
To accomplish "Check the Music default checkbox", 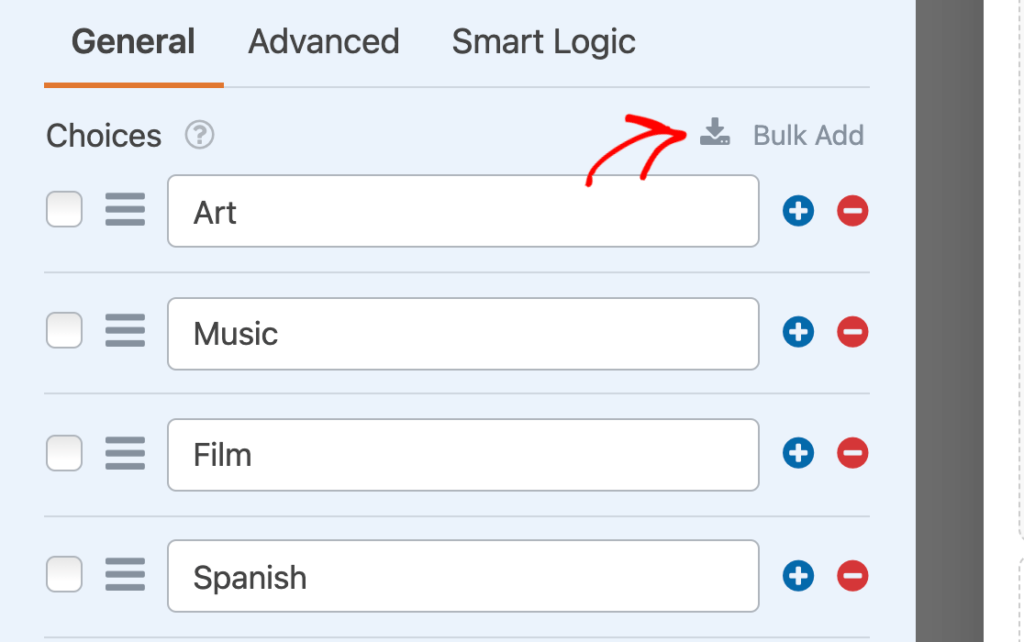I will pyautogui.click(x=64, y=330).
